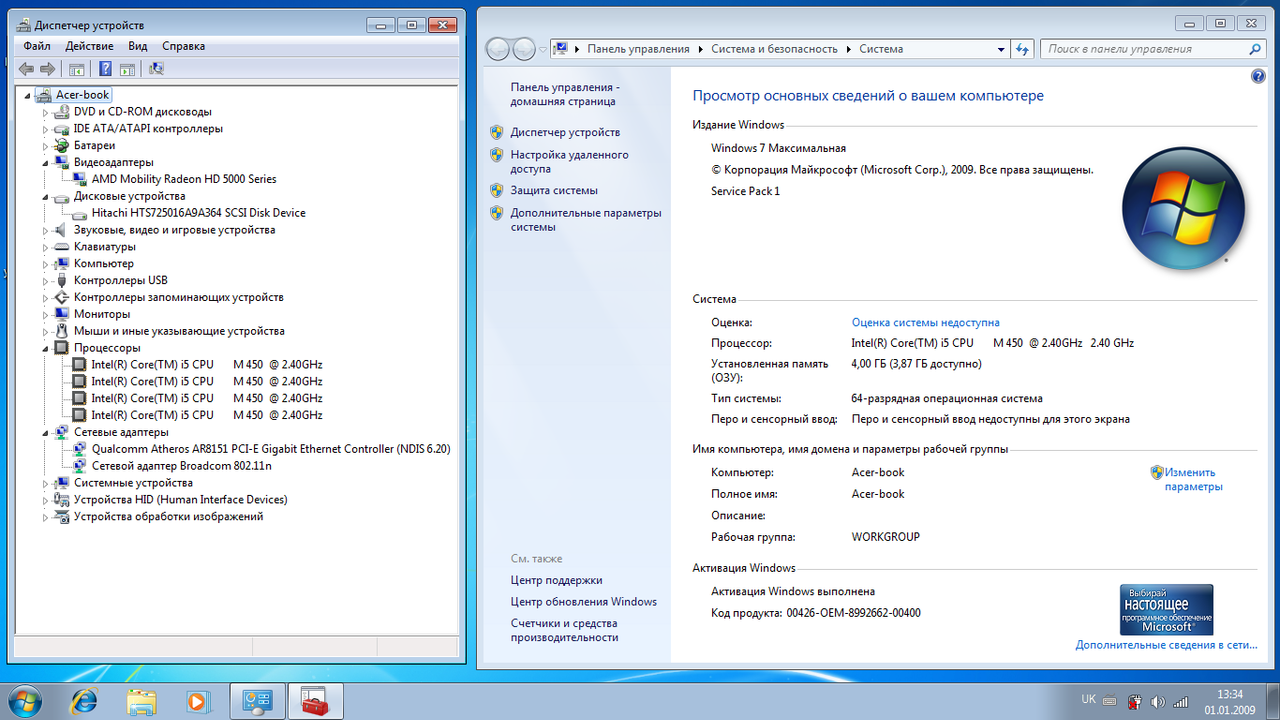
Task: Click the power plug tray icon
Action: [1134, 701]
